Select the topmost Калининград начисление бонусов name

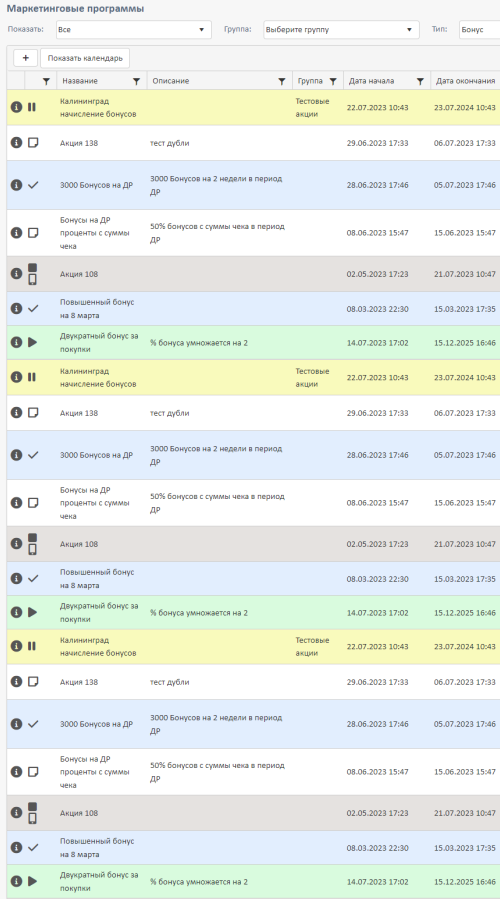(x=98, y=107)
